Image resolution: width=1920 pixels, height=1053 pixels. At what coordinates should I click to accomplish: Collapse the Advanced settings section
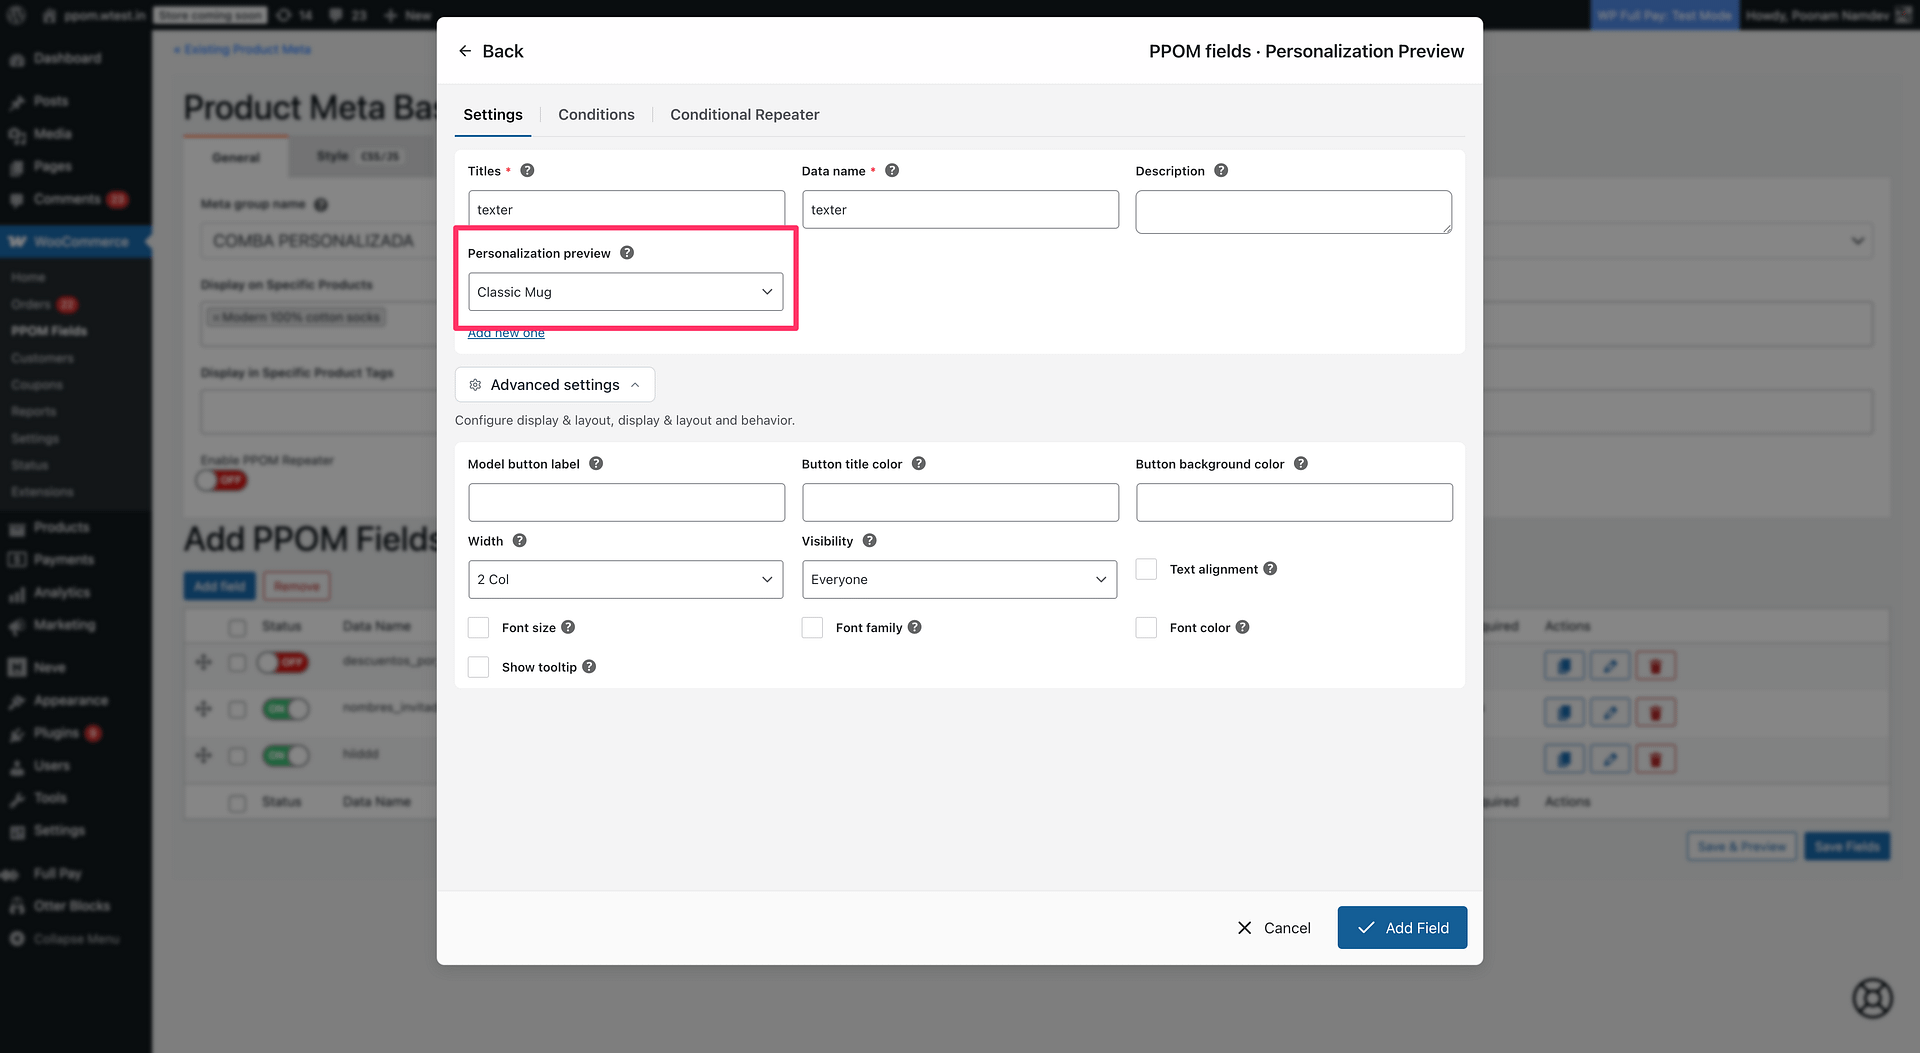pyautogui.click(x=555, y=385)
